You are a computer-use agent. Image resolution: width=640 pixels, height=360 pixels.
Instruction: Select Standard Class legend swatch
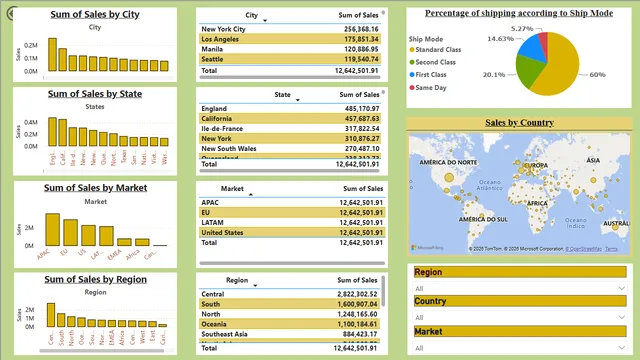[412, 49]
